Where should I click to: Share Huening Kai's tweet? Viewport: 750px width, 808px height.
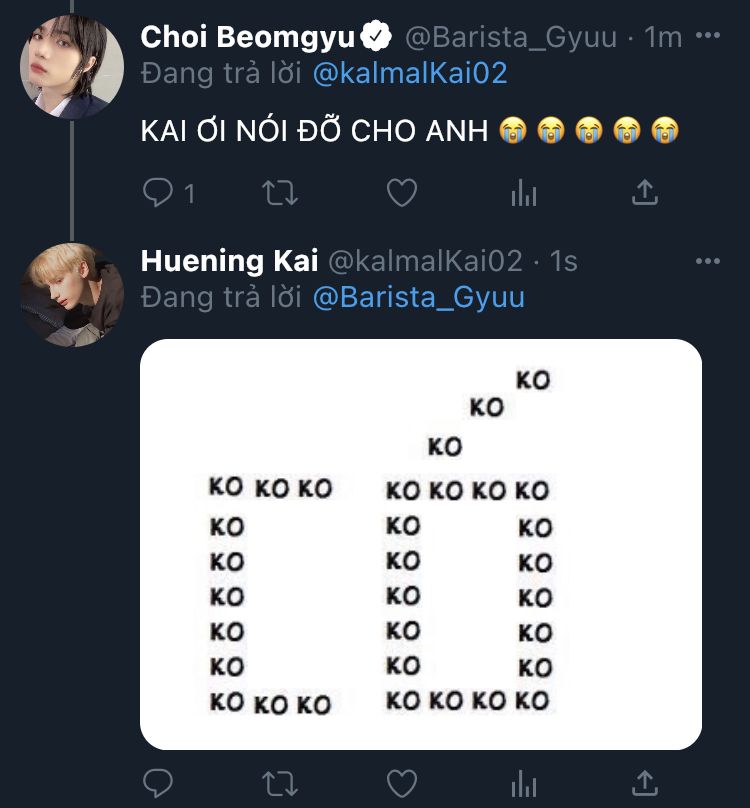click(645, 782)
